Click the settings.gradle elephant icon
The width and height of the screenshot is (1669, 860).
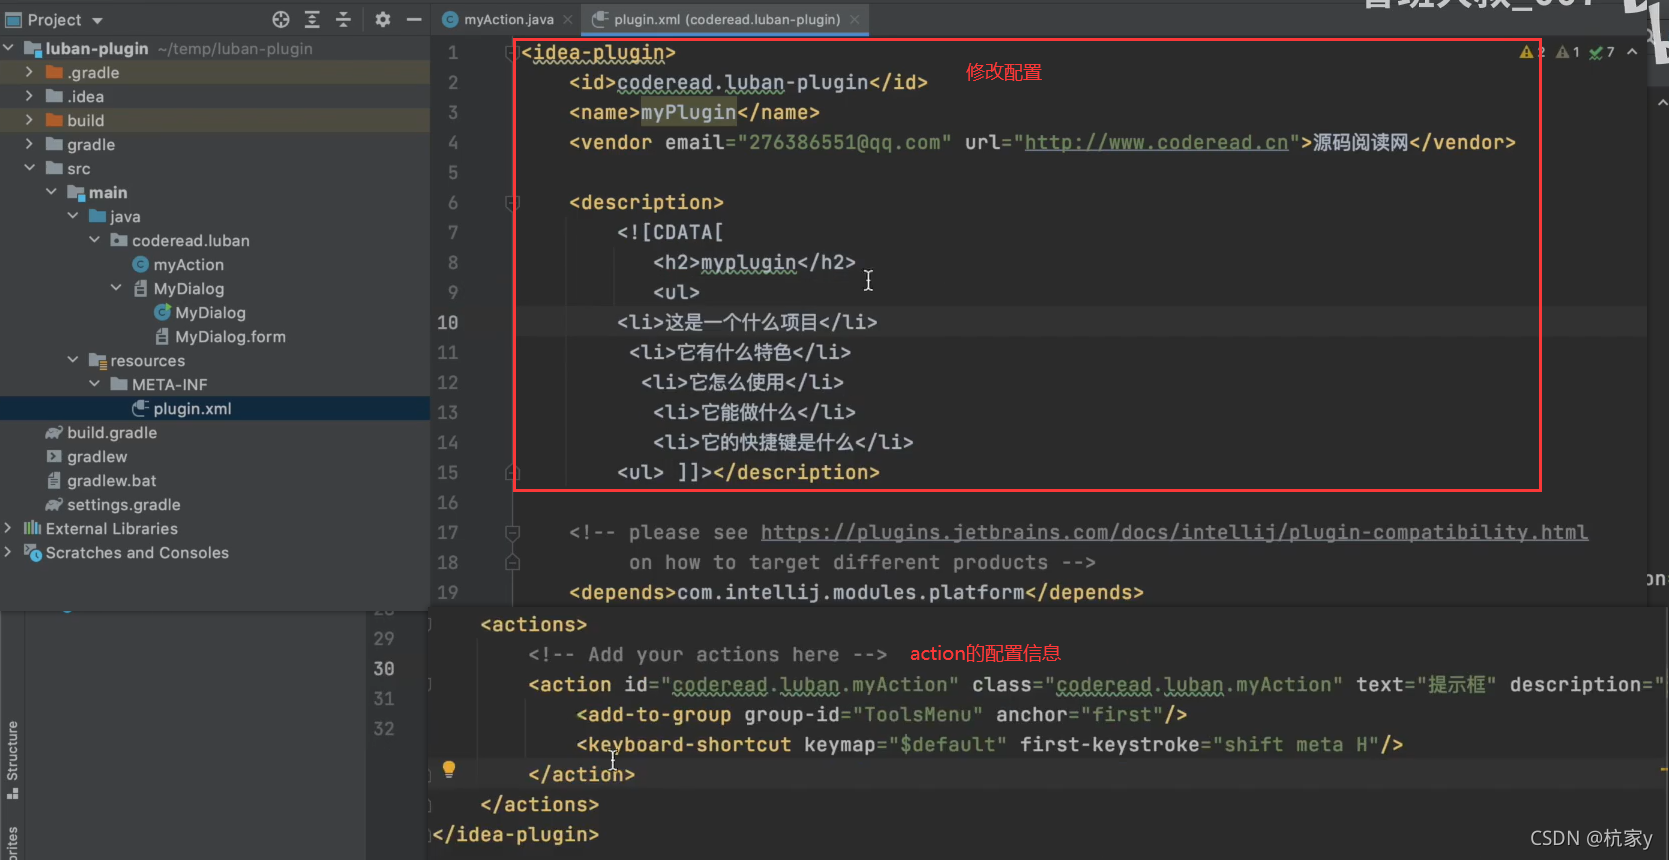point(54,505)
